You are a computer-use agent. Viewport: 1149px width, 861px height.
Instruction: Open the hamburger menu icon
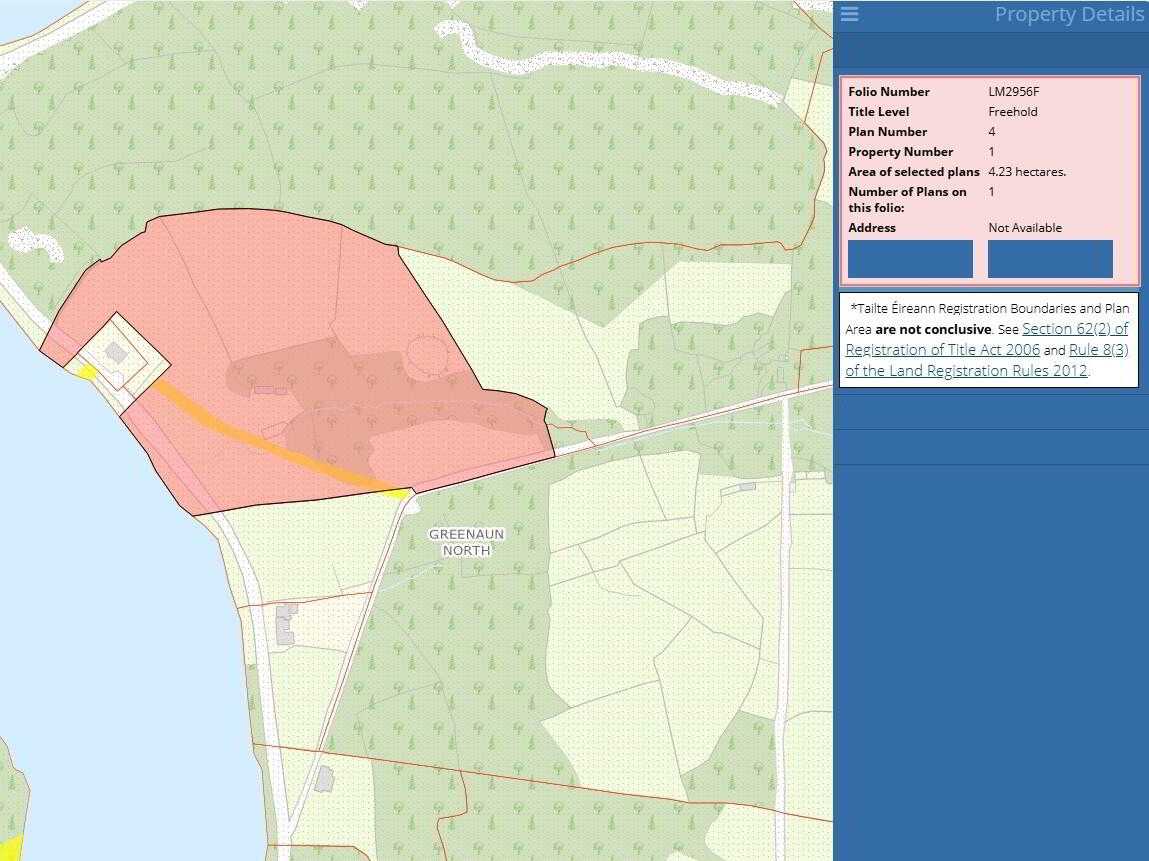coord(850,14)
